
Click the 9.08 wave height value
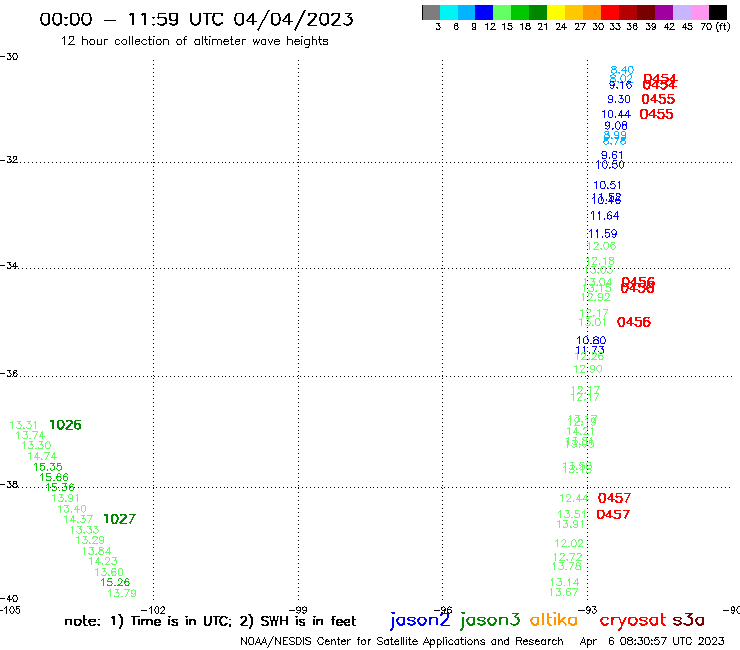(616, 126)
